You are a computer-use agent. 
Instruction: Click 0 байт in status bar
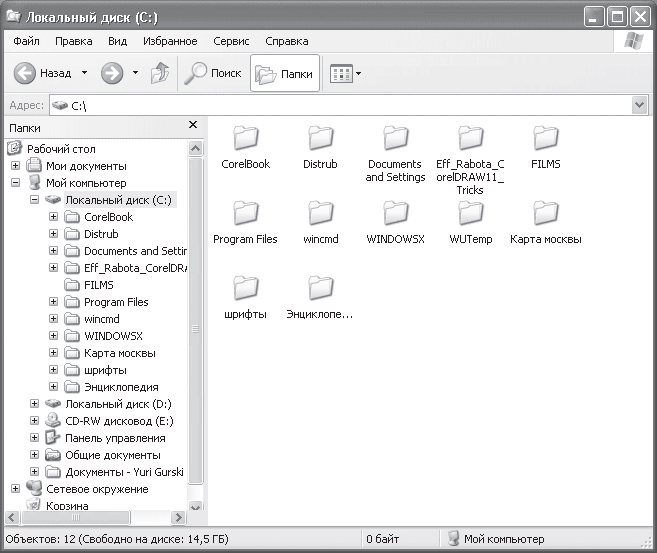[x=383, y=539]
